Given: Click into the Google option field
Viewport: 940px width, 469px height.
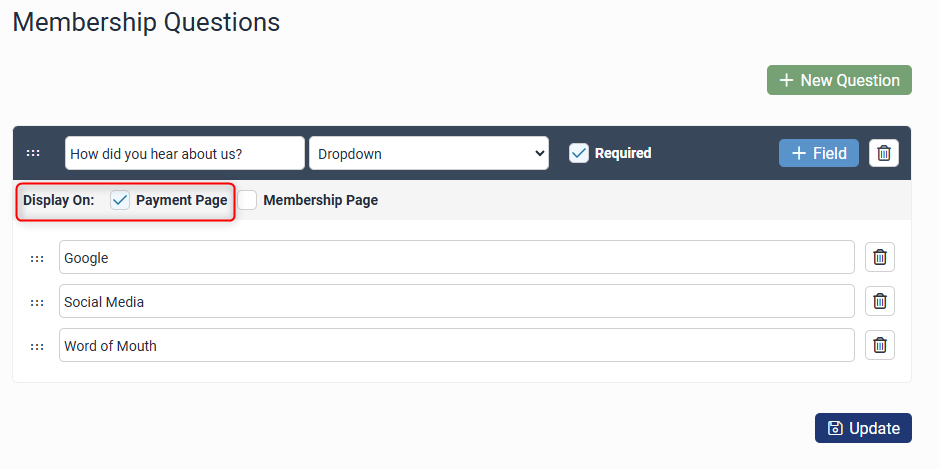Looking at the screenshot, I should tap(456, 257).
